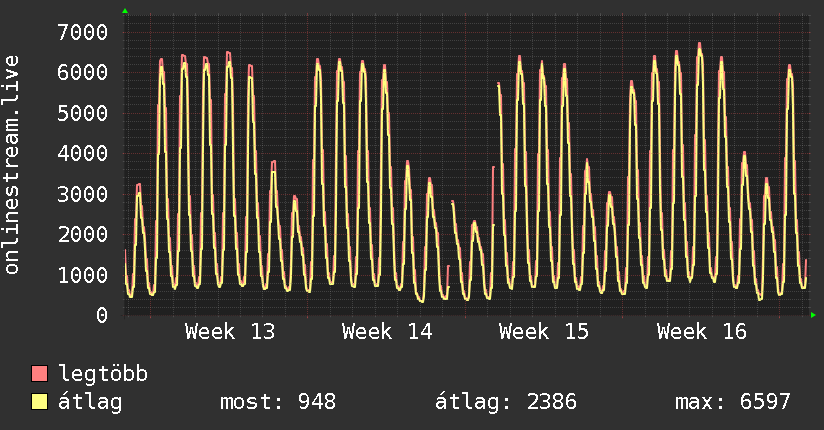Click the 4000 y-axis label
Screen dimensions: 824x430
(x=83, y=154)
